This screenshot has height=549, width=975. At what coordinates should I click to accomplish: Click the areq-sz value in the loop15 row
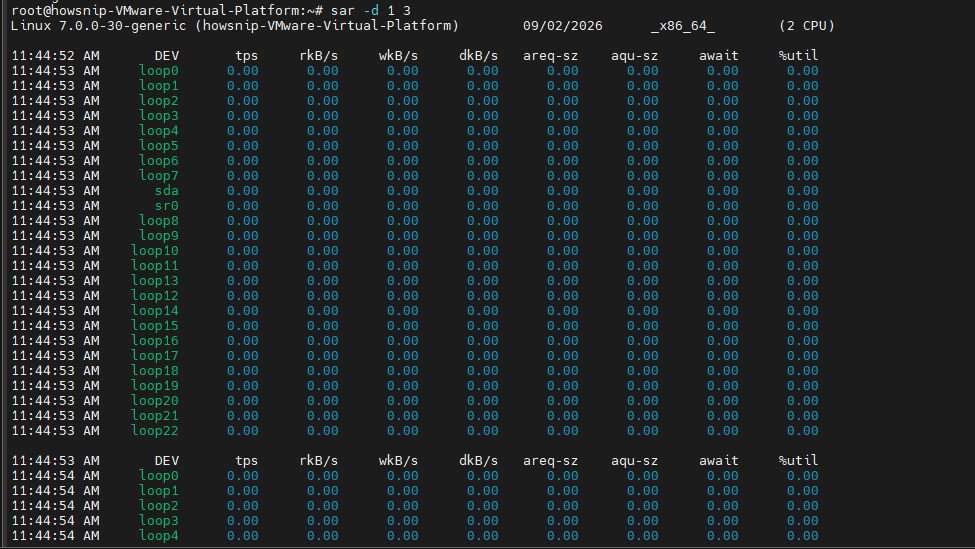[563, 325]
